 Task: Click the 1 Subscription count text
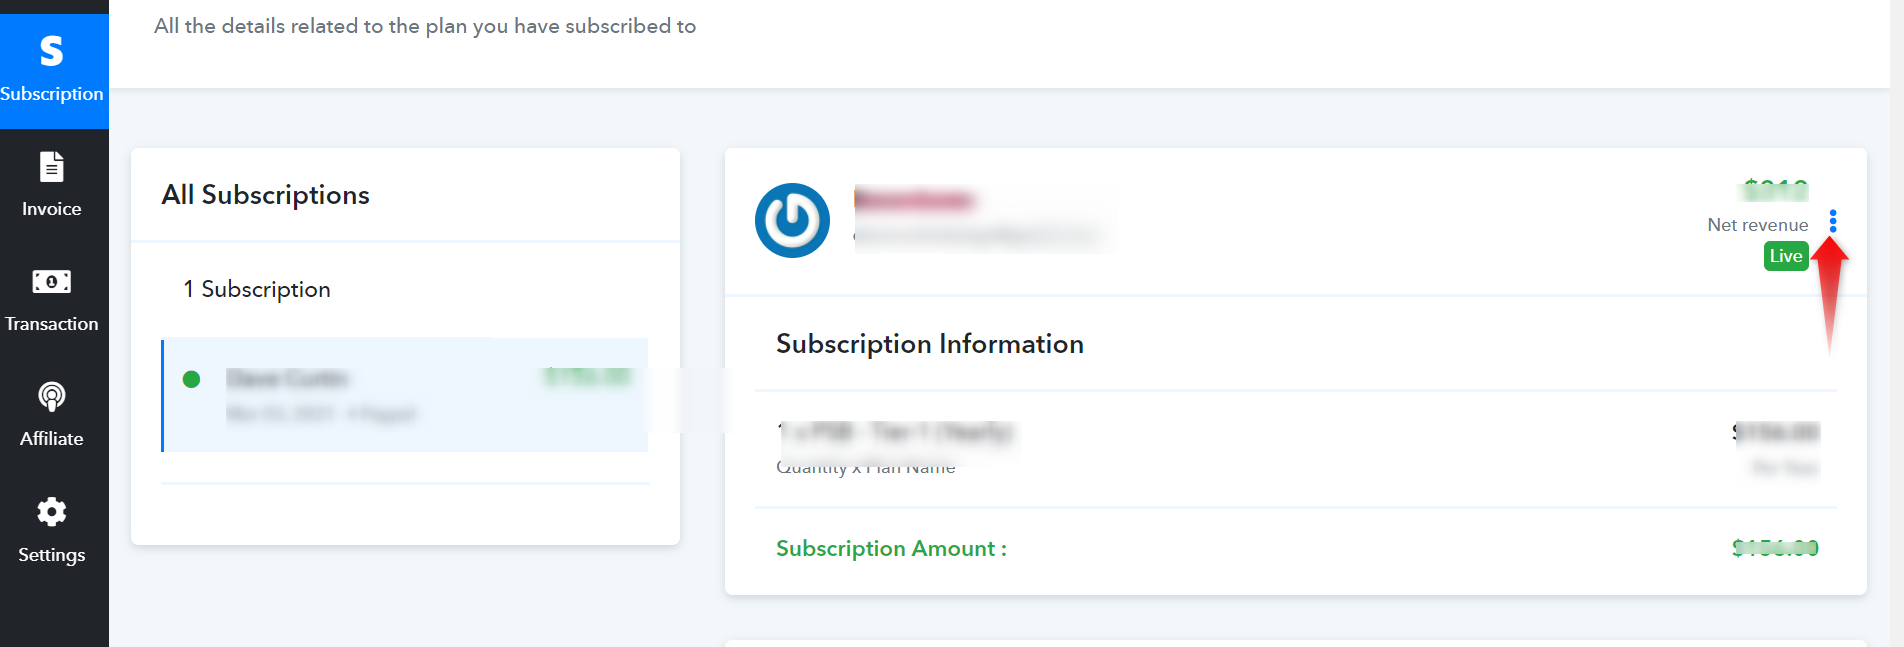tap(257, 289)
